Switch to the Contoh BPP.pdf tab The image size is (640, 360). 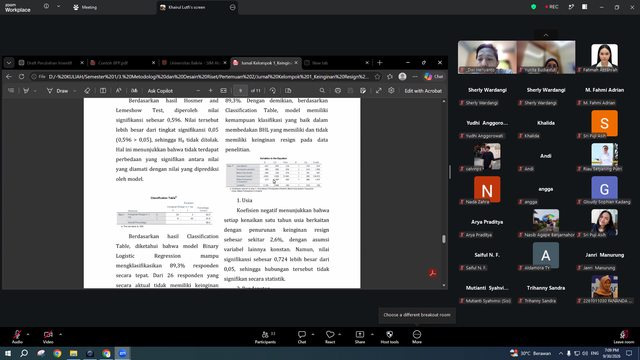[123, 63]
